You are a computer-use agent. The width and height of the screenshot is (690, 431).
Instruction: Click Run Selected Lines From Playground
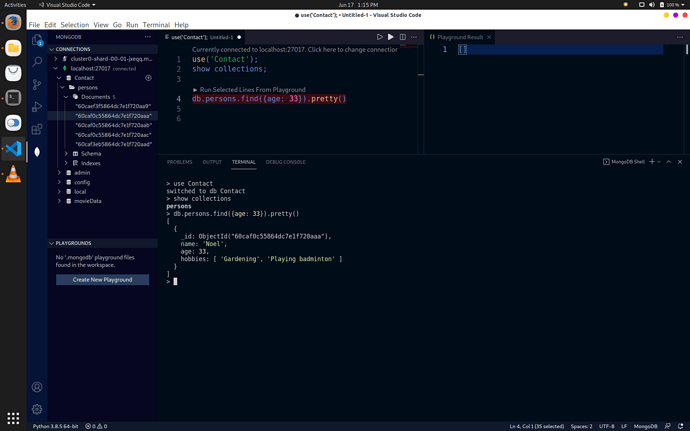(x=248, y=90)
